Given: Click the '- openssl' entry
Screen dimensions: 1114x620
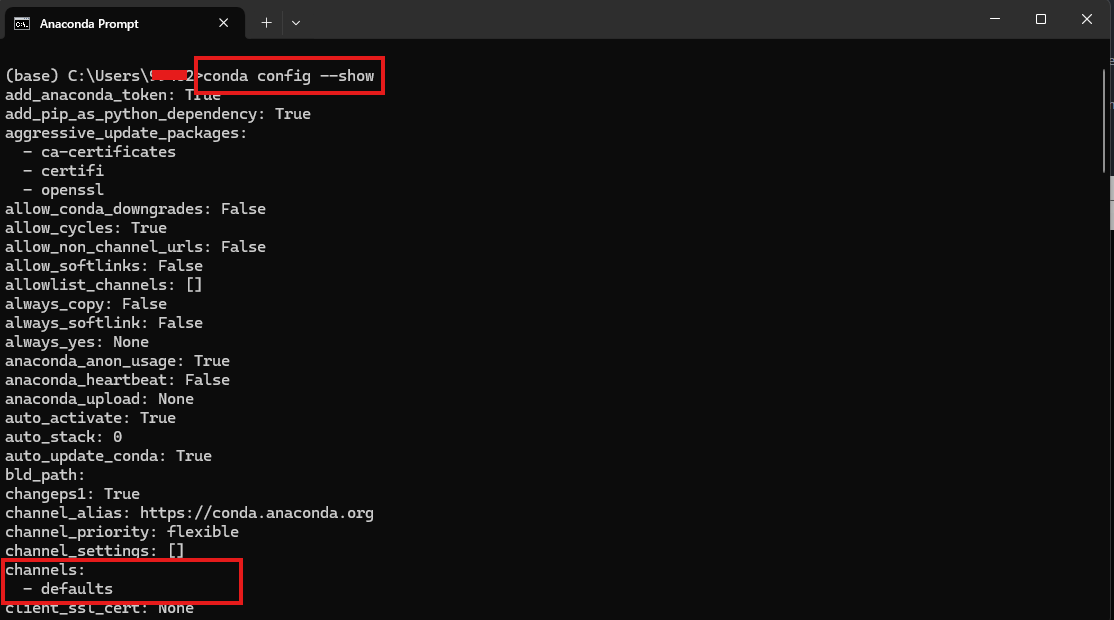Looking at the screenshot, I should [x=63, y=190].
